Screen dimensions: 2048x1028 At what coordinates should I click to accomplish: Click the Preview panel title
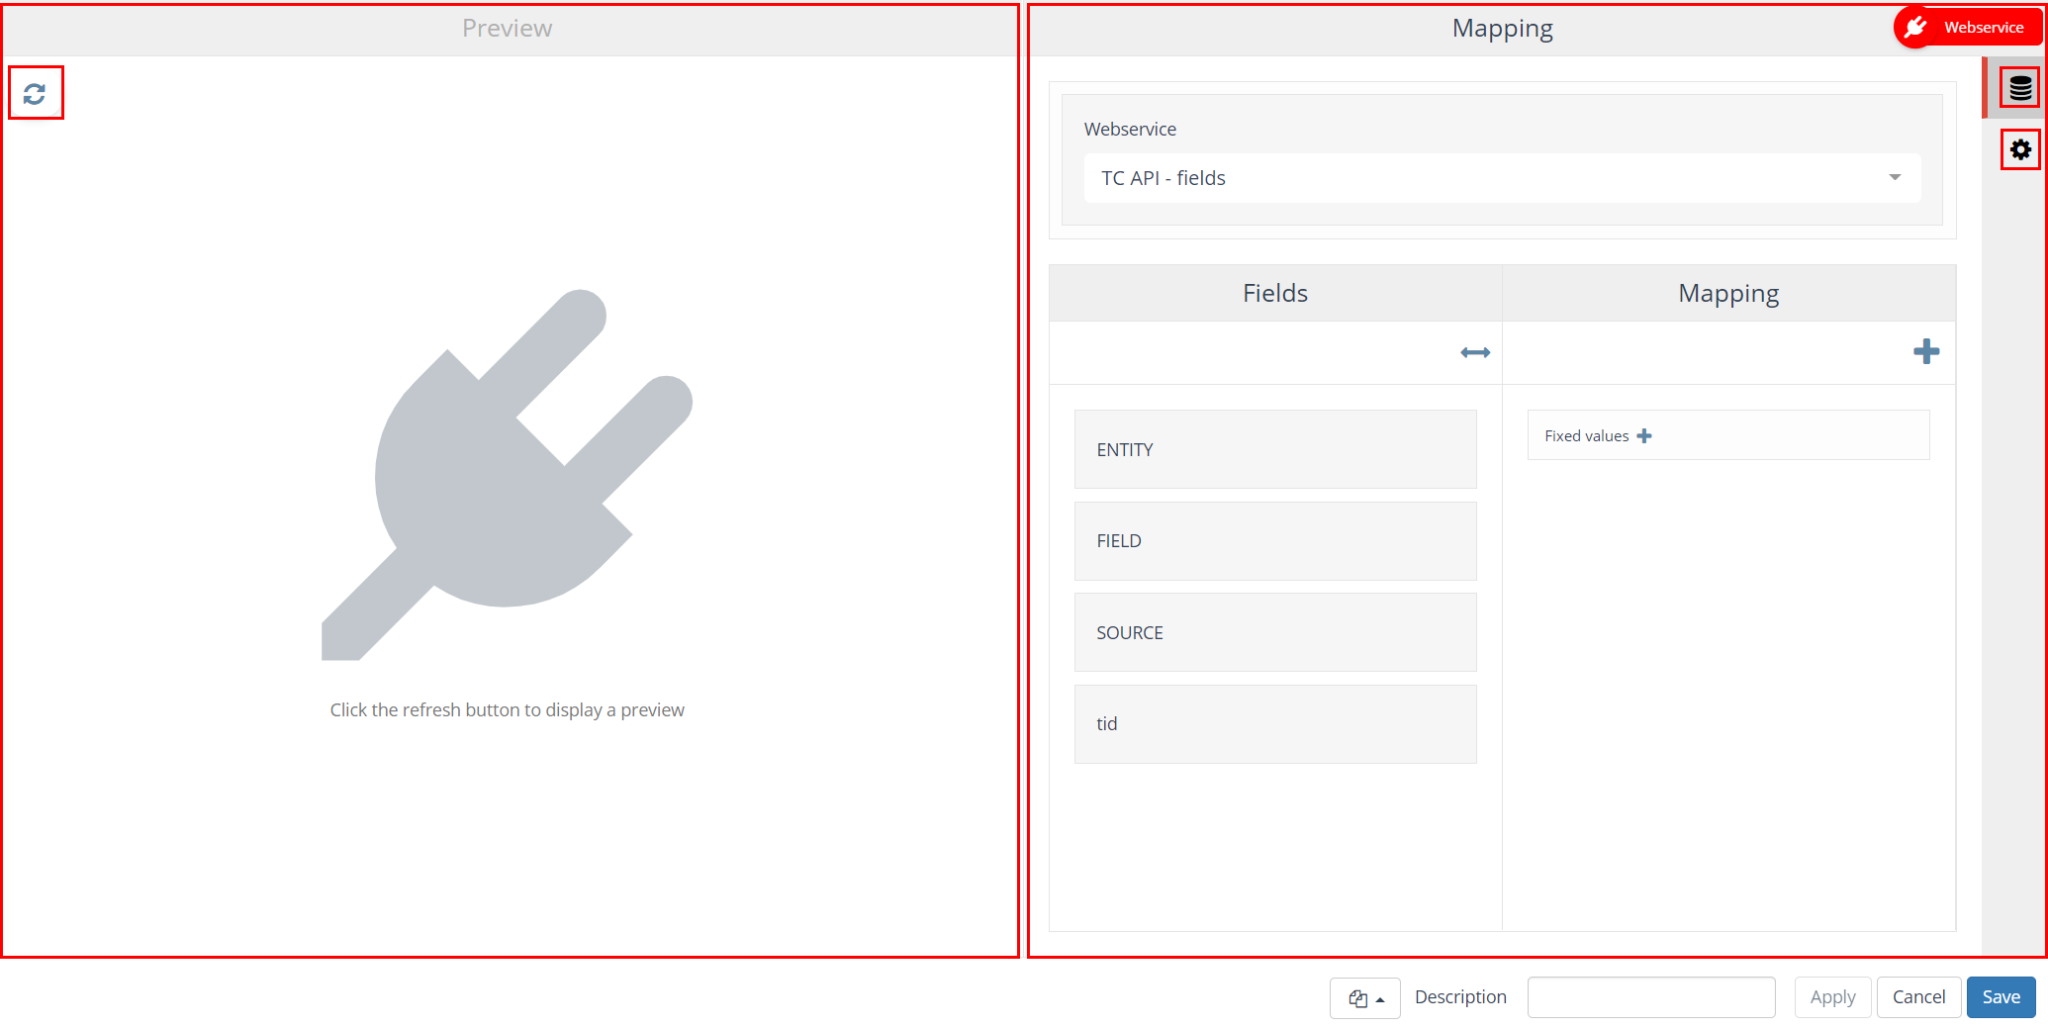(x=507, y=28)
